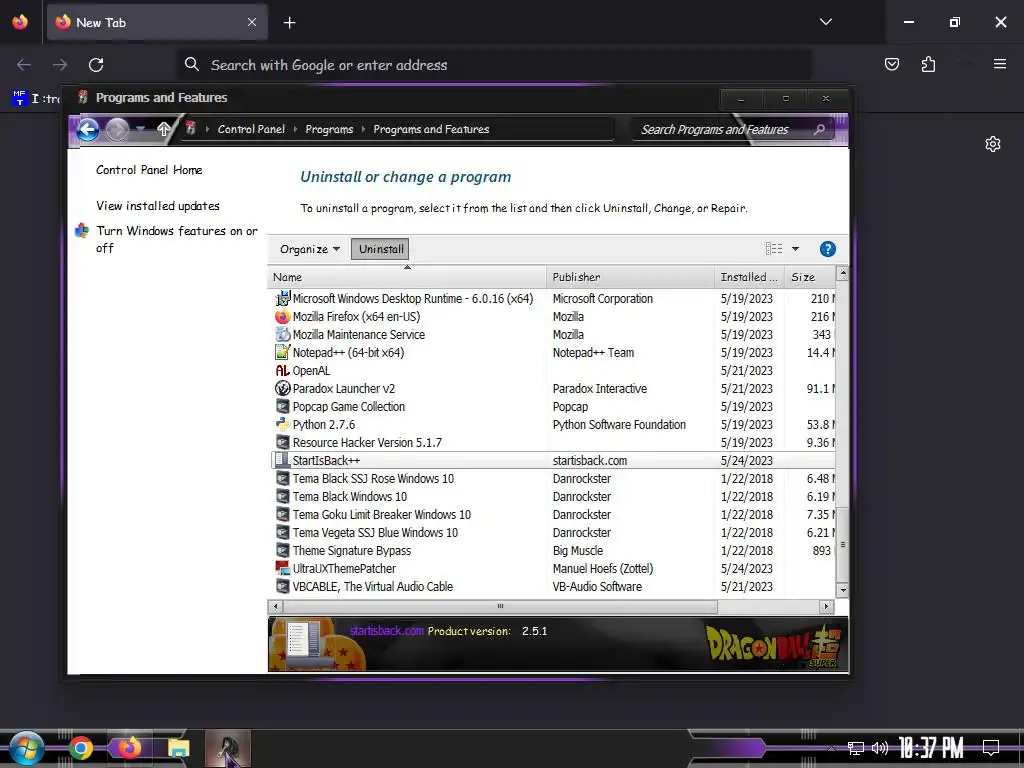1024x768 pixels.
Task: Expand the chevron after Control Panel breadcrumb
Action: [x=295, y=129]
